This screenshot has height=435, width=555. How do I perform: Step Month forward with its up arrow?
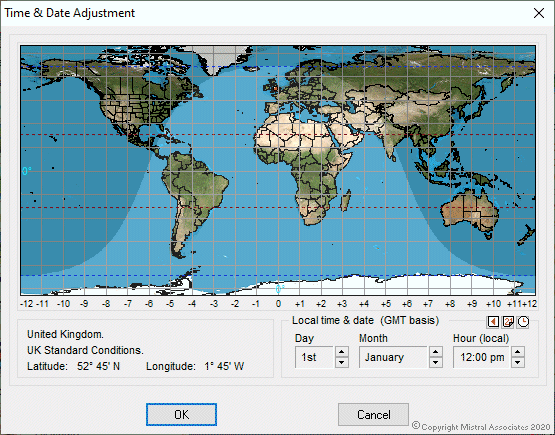[436, 352]
